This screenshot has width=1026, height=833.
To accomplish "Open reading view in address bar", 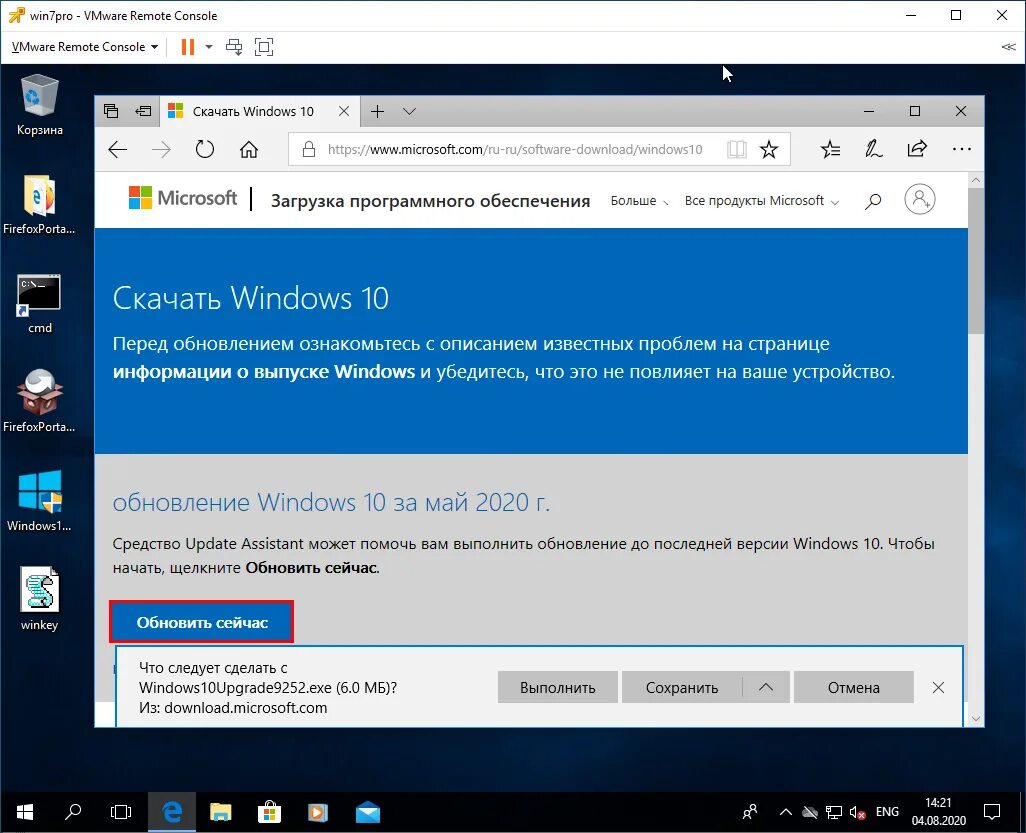I will pos(737,150).
